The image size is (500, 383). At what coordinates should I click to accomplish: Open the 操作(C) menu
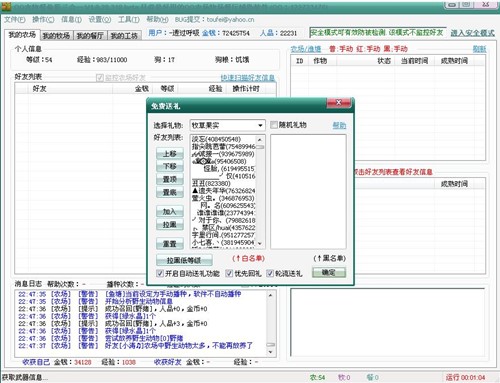[x=43, y=20]
